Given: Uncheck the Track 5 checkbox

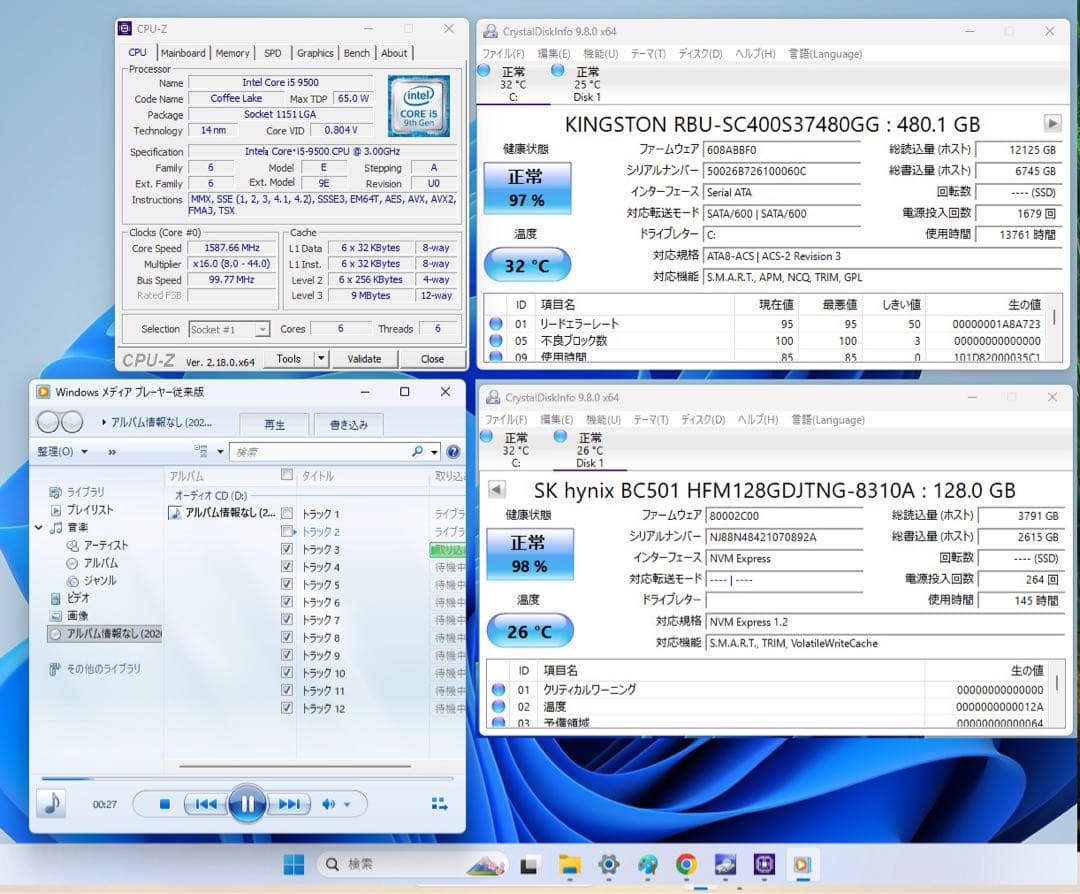Looking at the screenshot, I should point(287,584).
